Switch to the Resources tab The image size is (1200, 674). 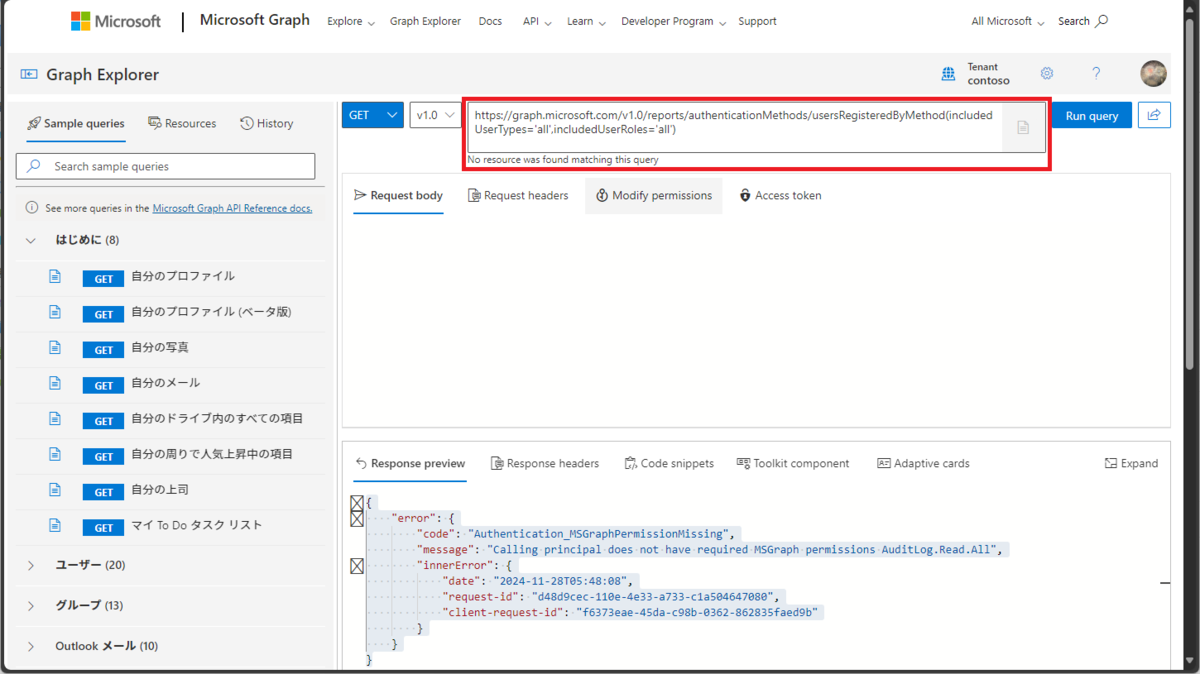pos(182,124)
